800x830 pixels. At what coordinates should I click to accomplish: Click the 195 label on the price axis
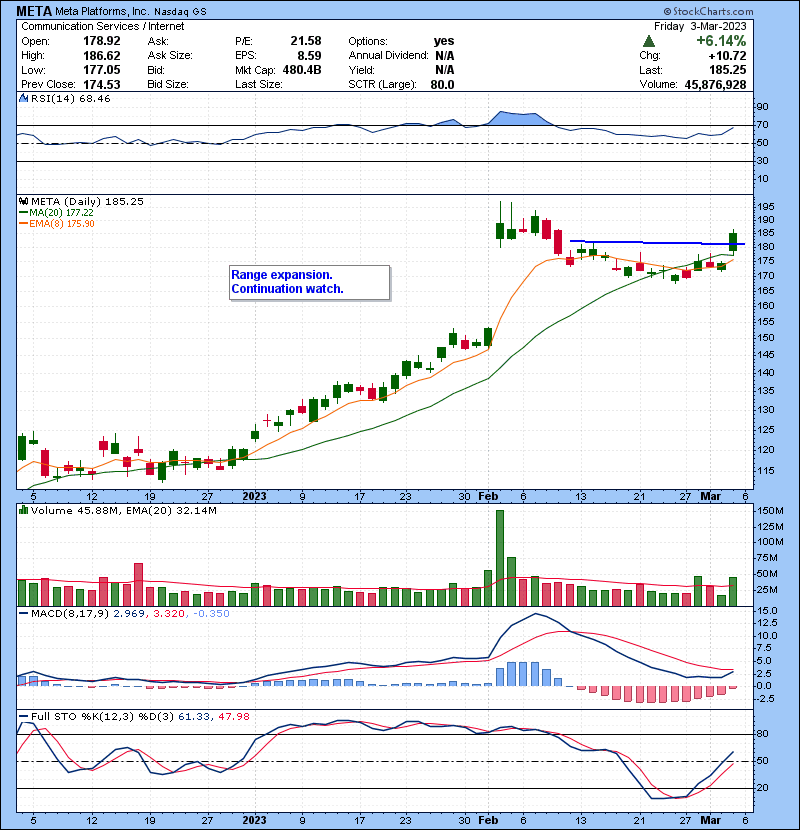766,207
